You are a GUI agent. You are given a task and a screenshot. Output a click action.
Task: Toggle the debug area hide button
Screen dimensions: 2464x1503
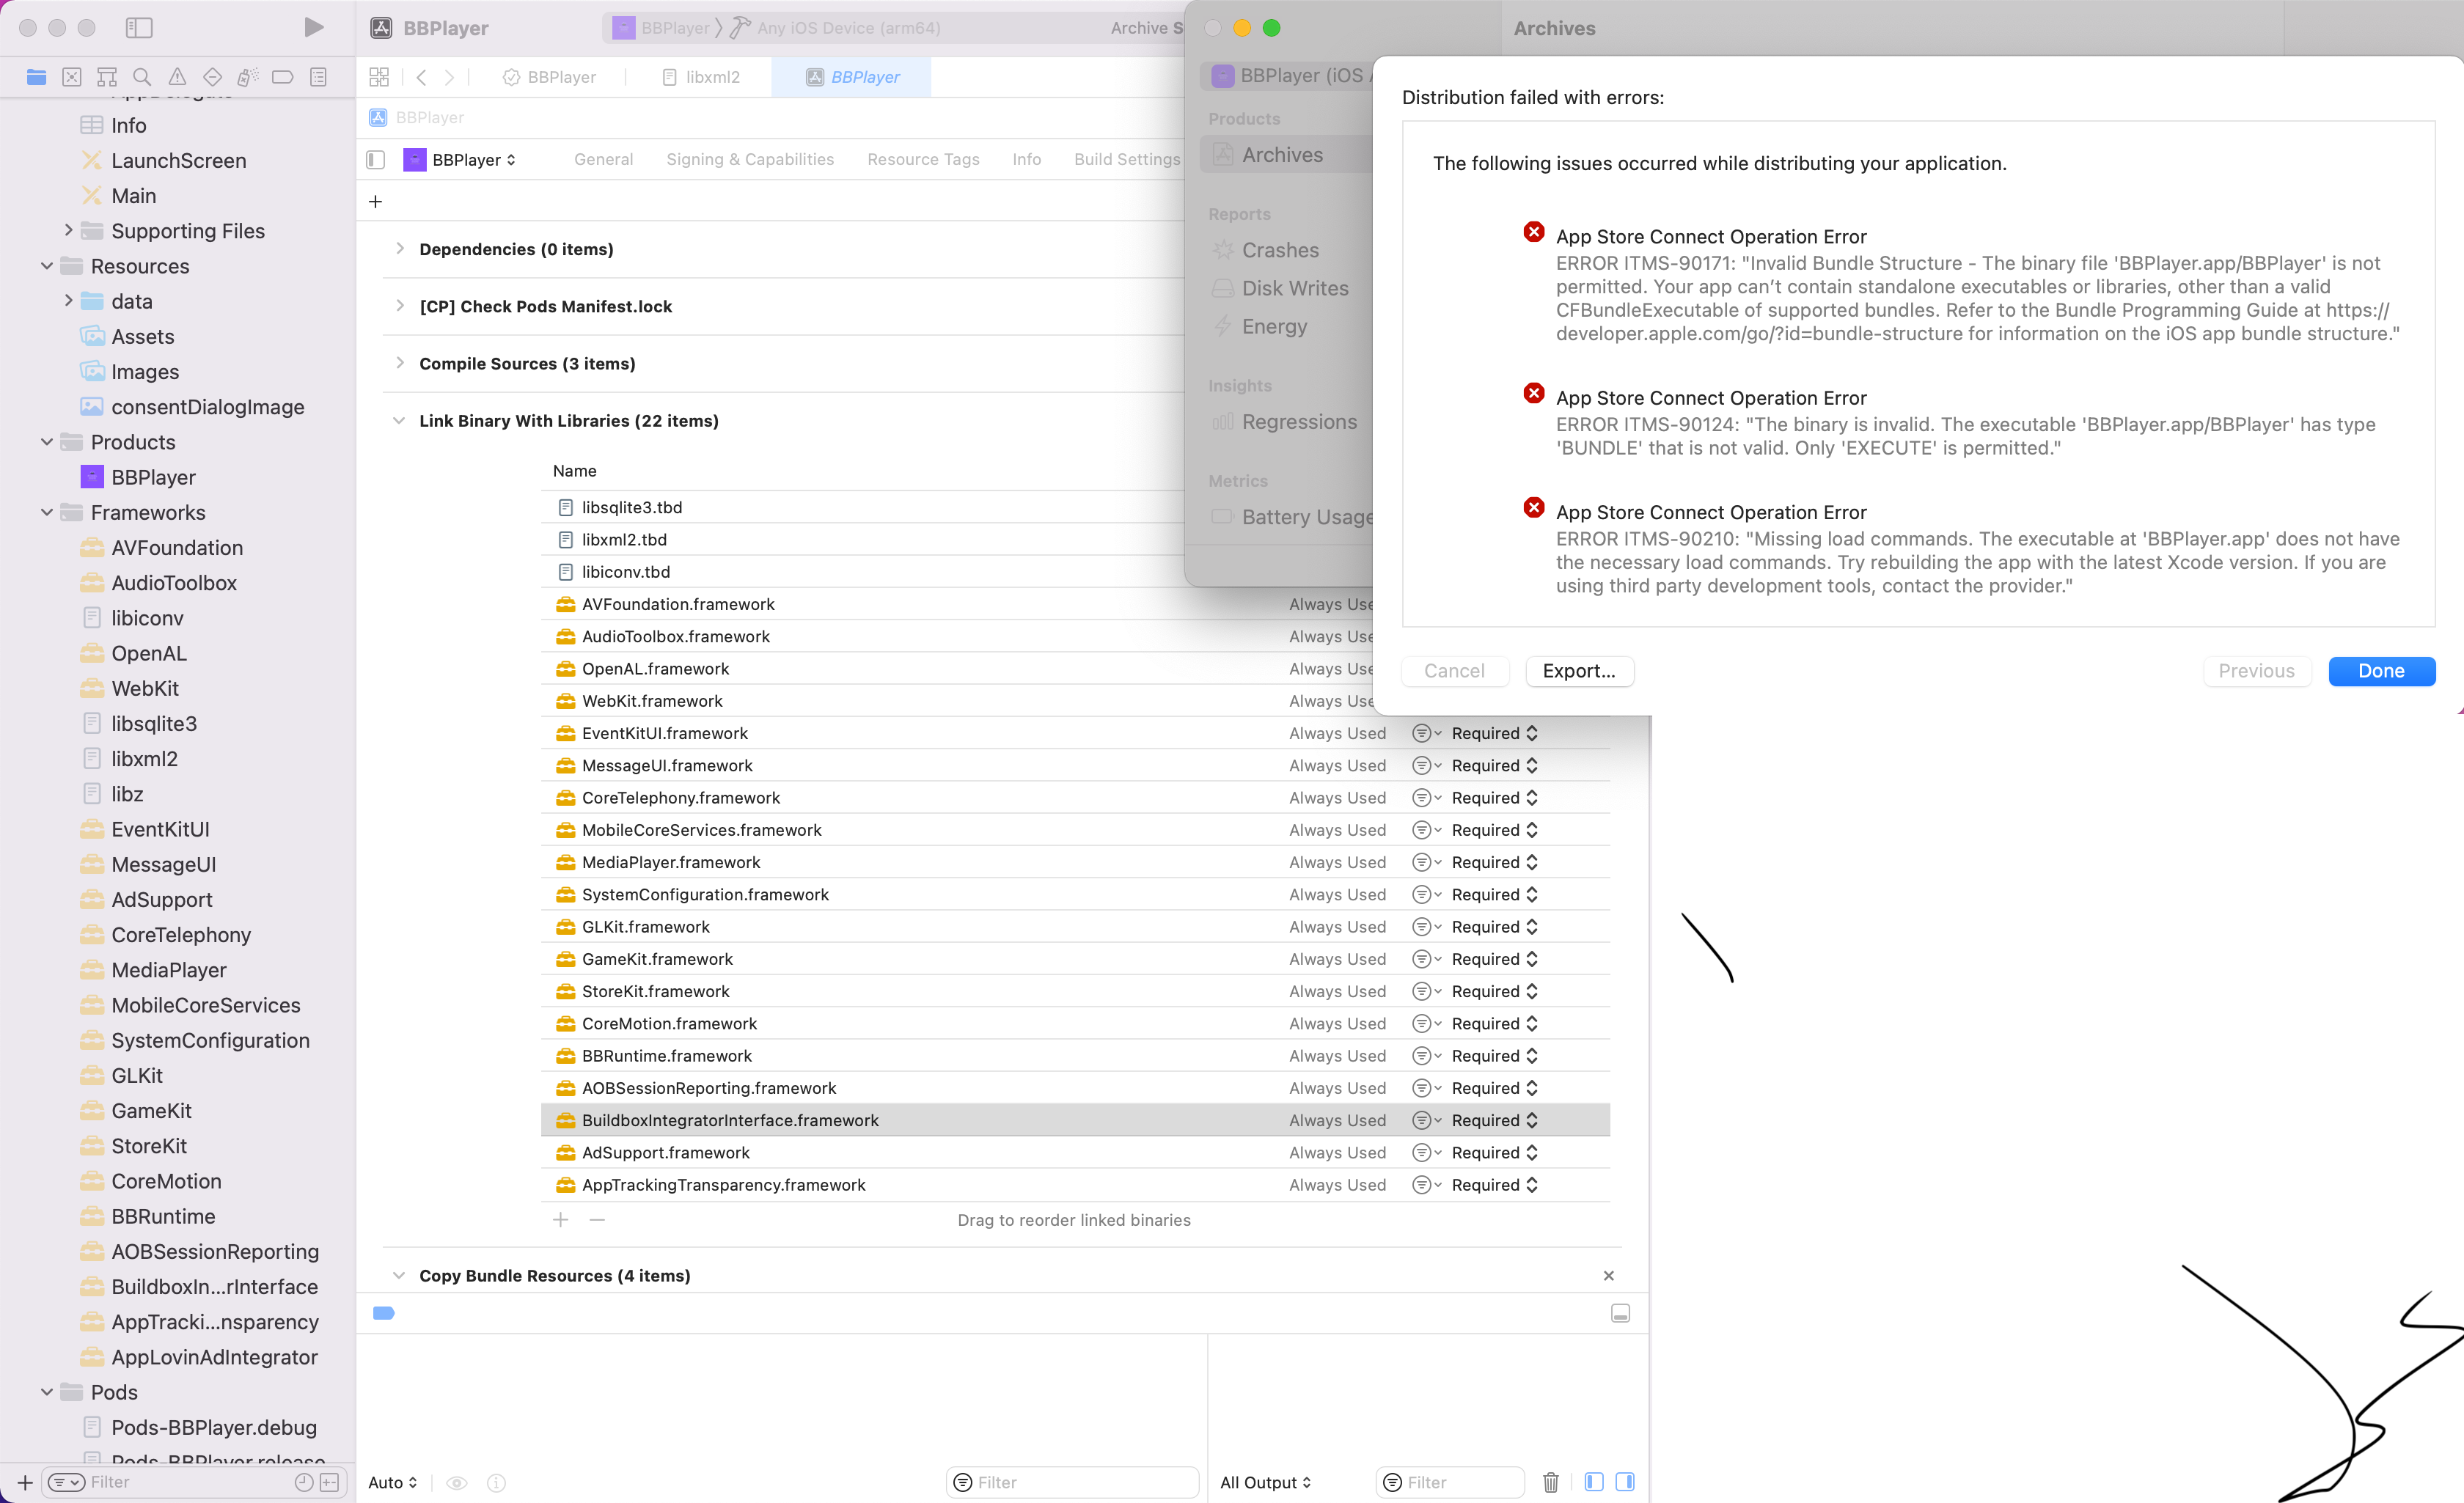click(x=1620, y=1313)
